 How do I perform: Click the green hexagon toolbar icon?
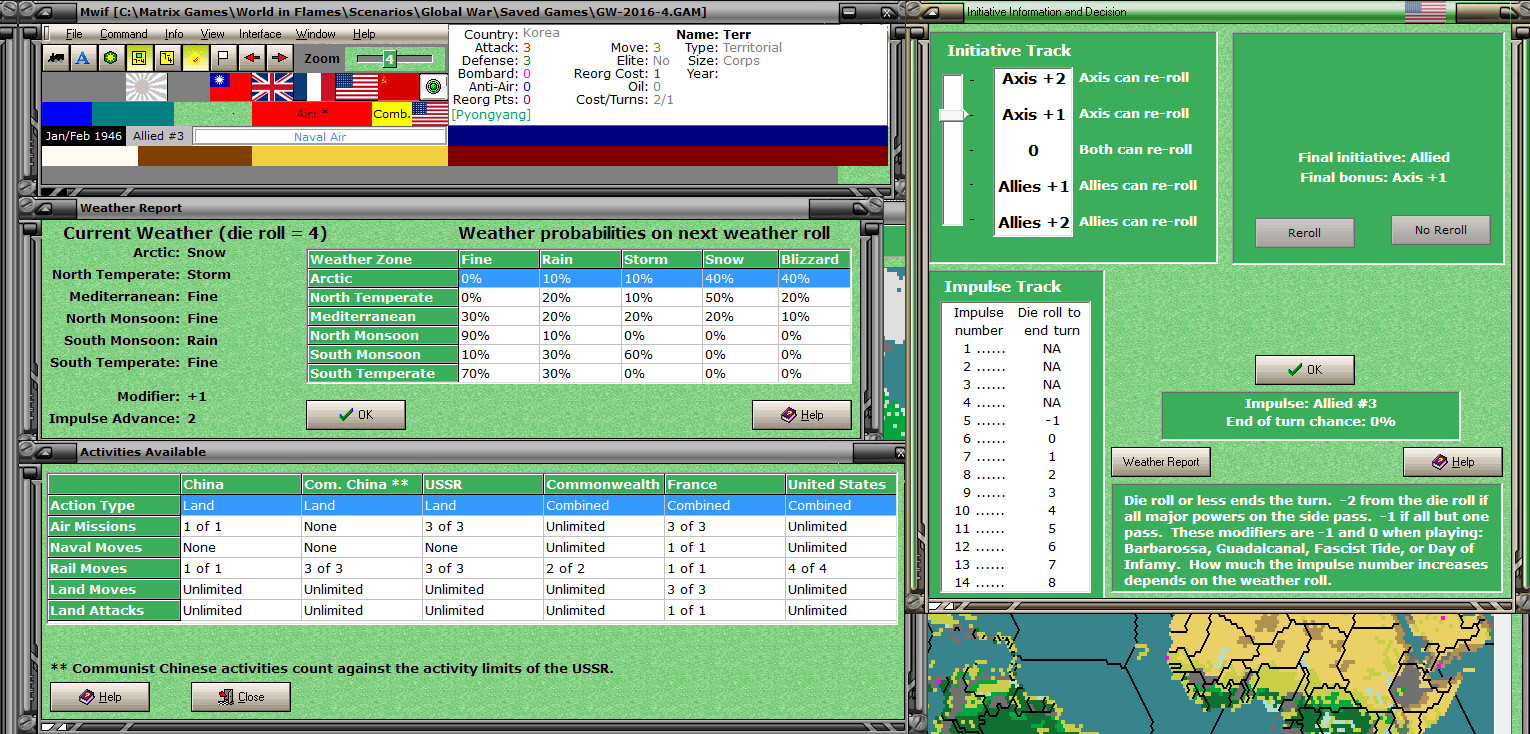pyautogui.click(x=111, y=58)
